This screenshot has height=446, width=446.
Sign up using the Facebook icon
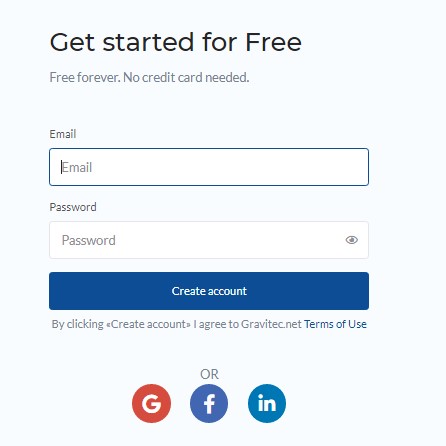[209, 403]
